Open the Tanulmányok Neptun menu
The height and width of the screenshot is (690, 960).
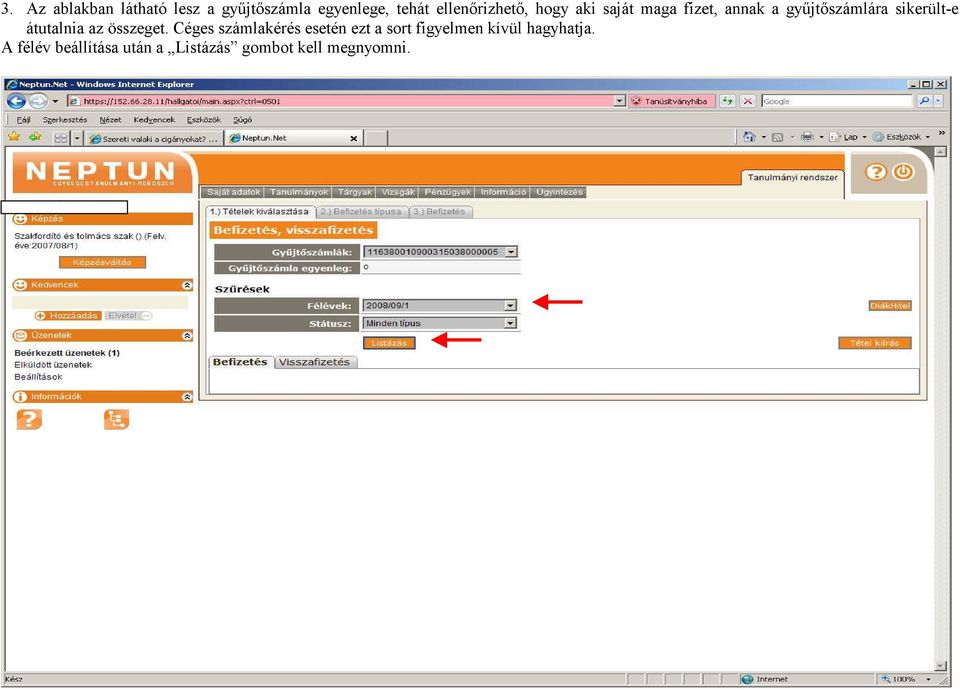(299, 192)
